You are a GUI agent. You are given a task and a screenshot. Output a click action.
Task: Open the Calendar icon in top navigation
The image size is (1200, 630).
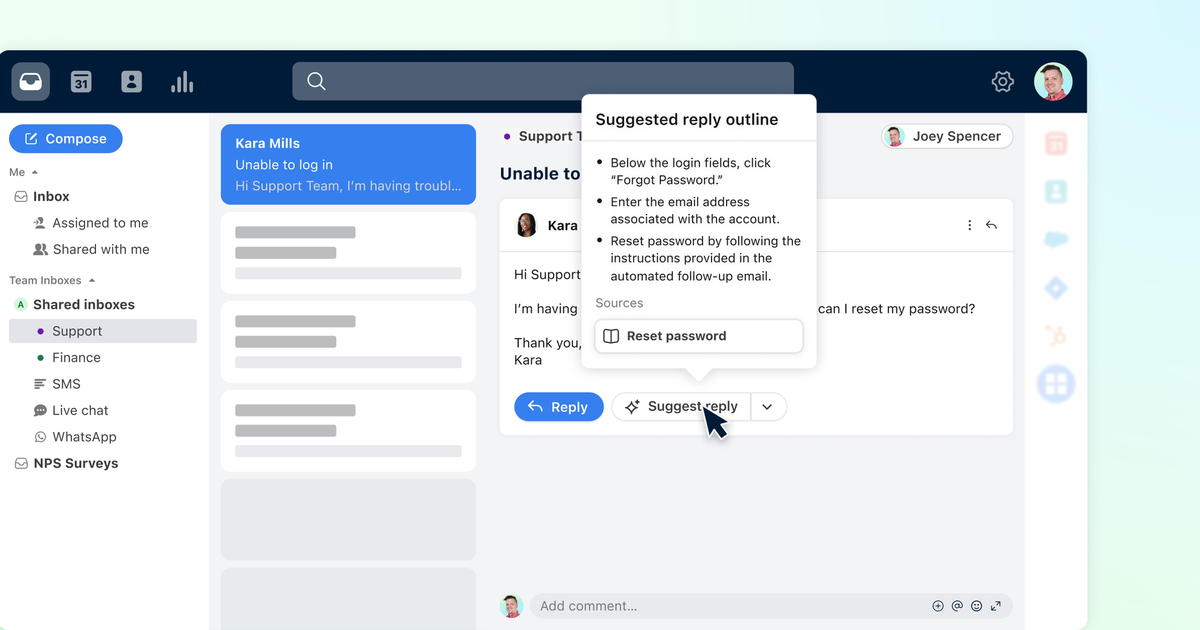[80, 81]
